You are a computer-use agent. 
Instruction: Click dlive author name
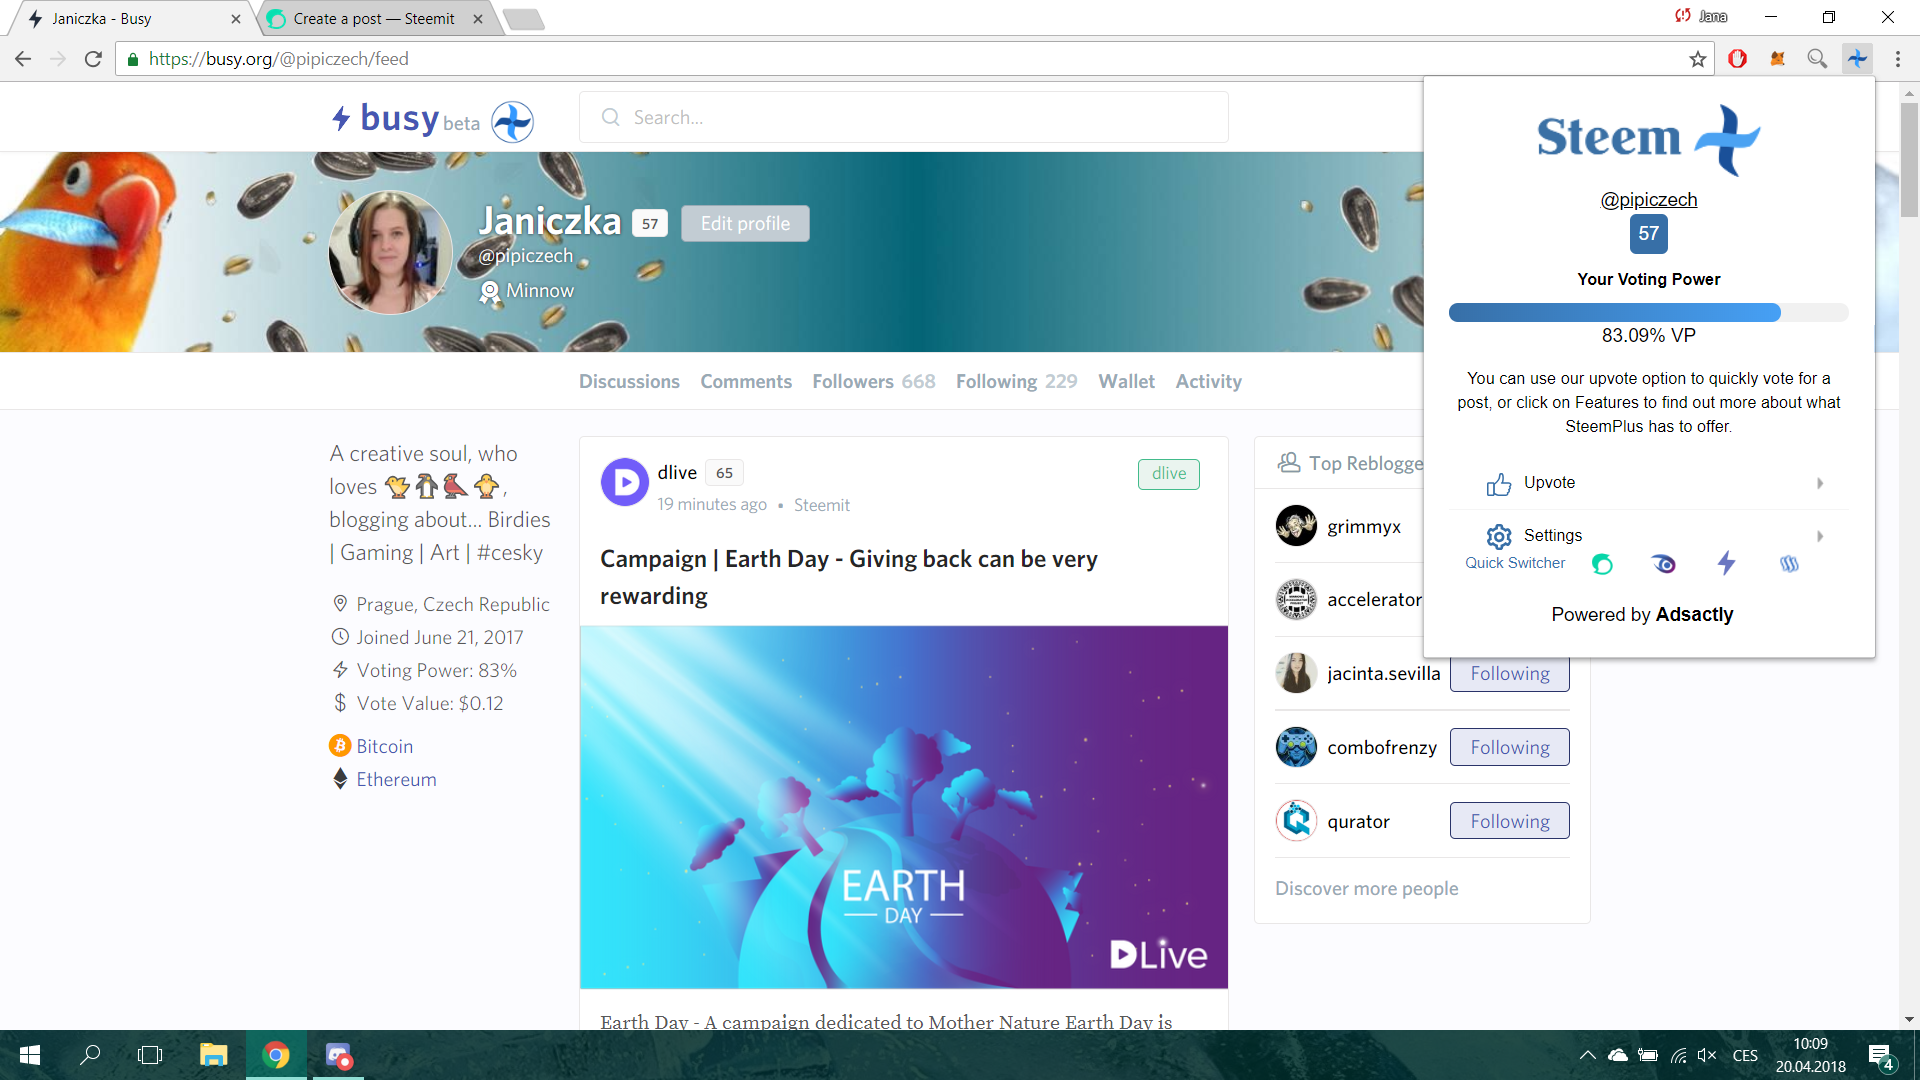click(x=677, y=472)
